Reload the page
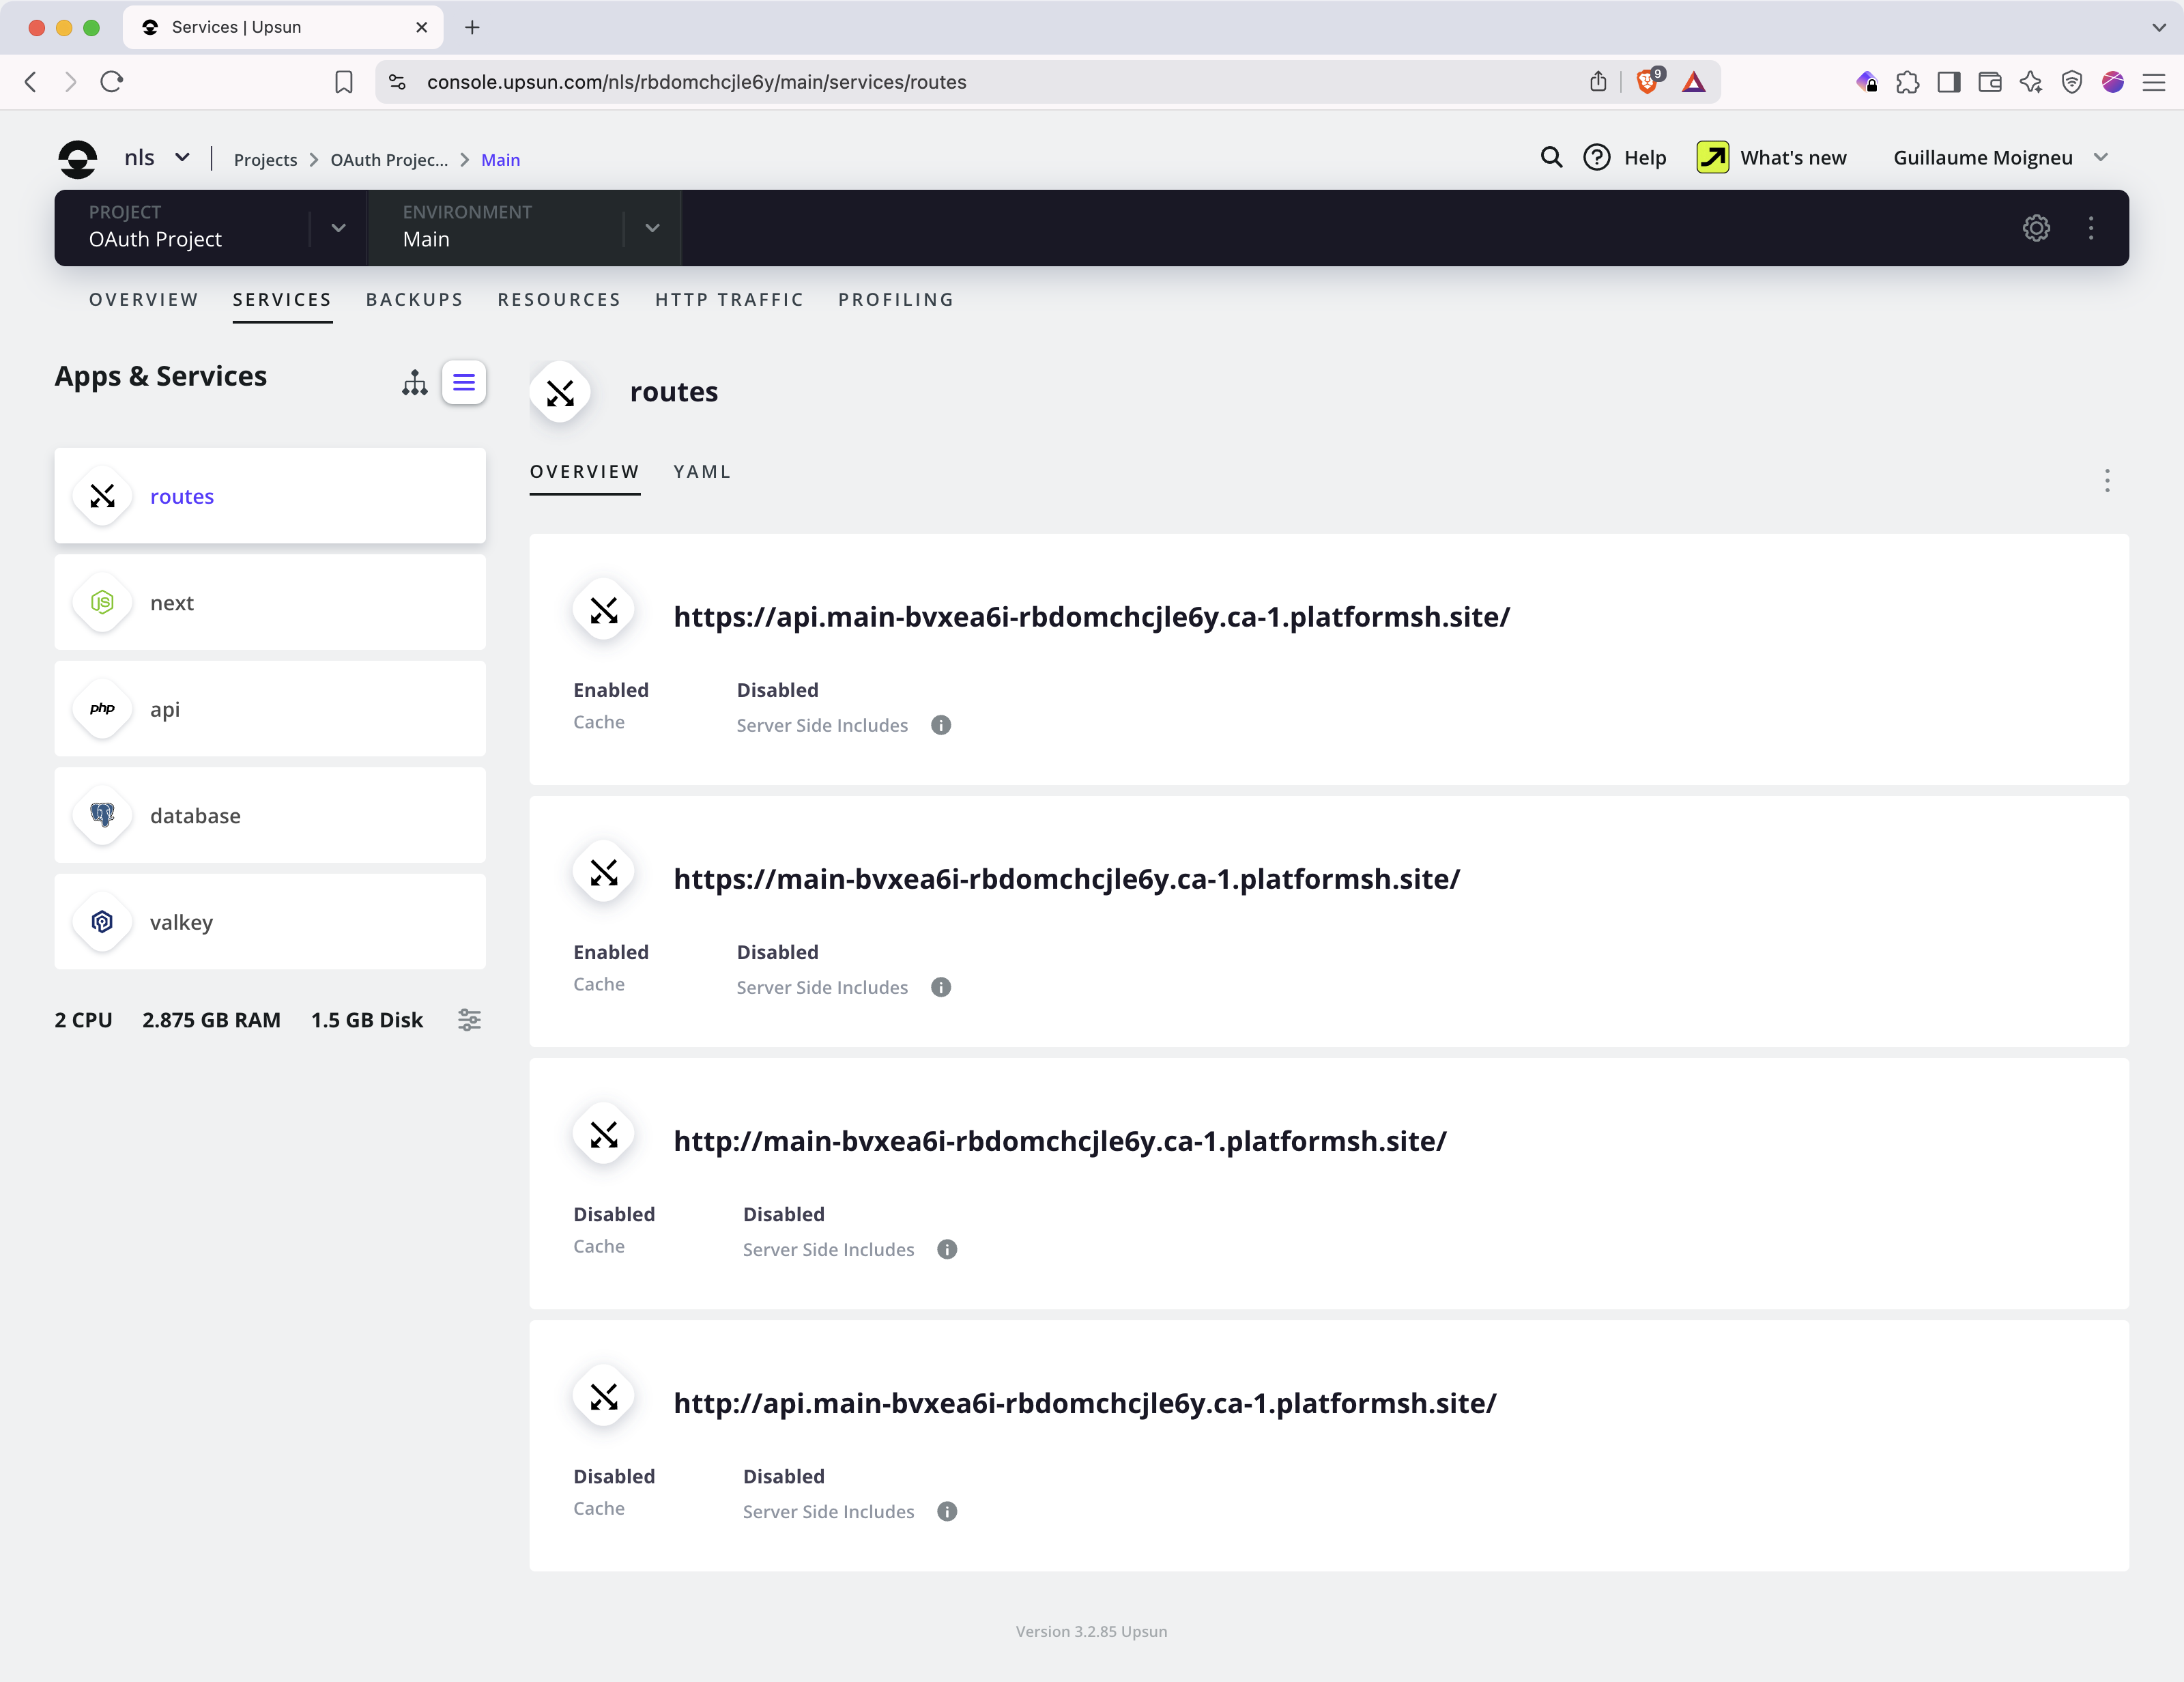Screen dimensions: 2184x1682 [x=112, y=82]
